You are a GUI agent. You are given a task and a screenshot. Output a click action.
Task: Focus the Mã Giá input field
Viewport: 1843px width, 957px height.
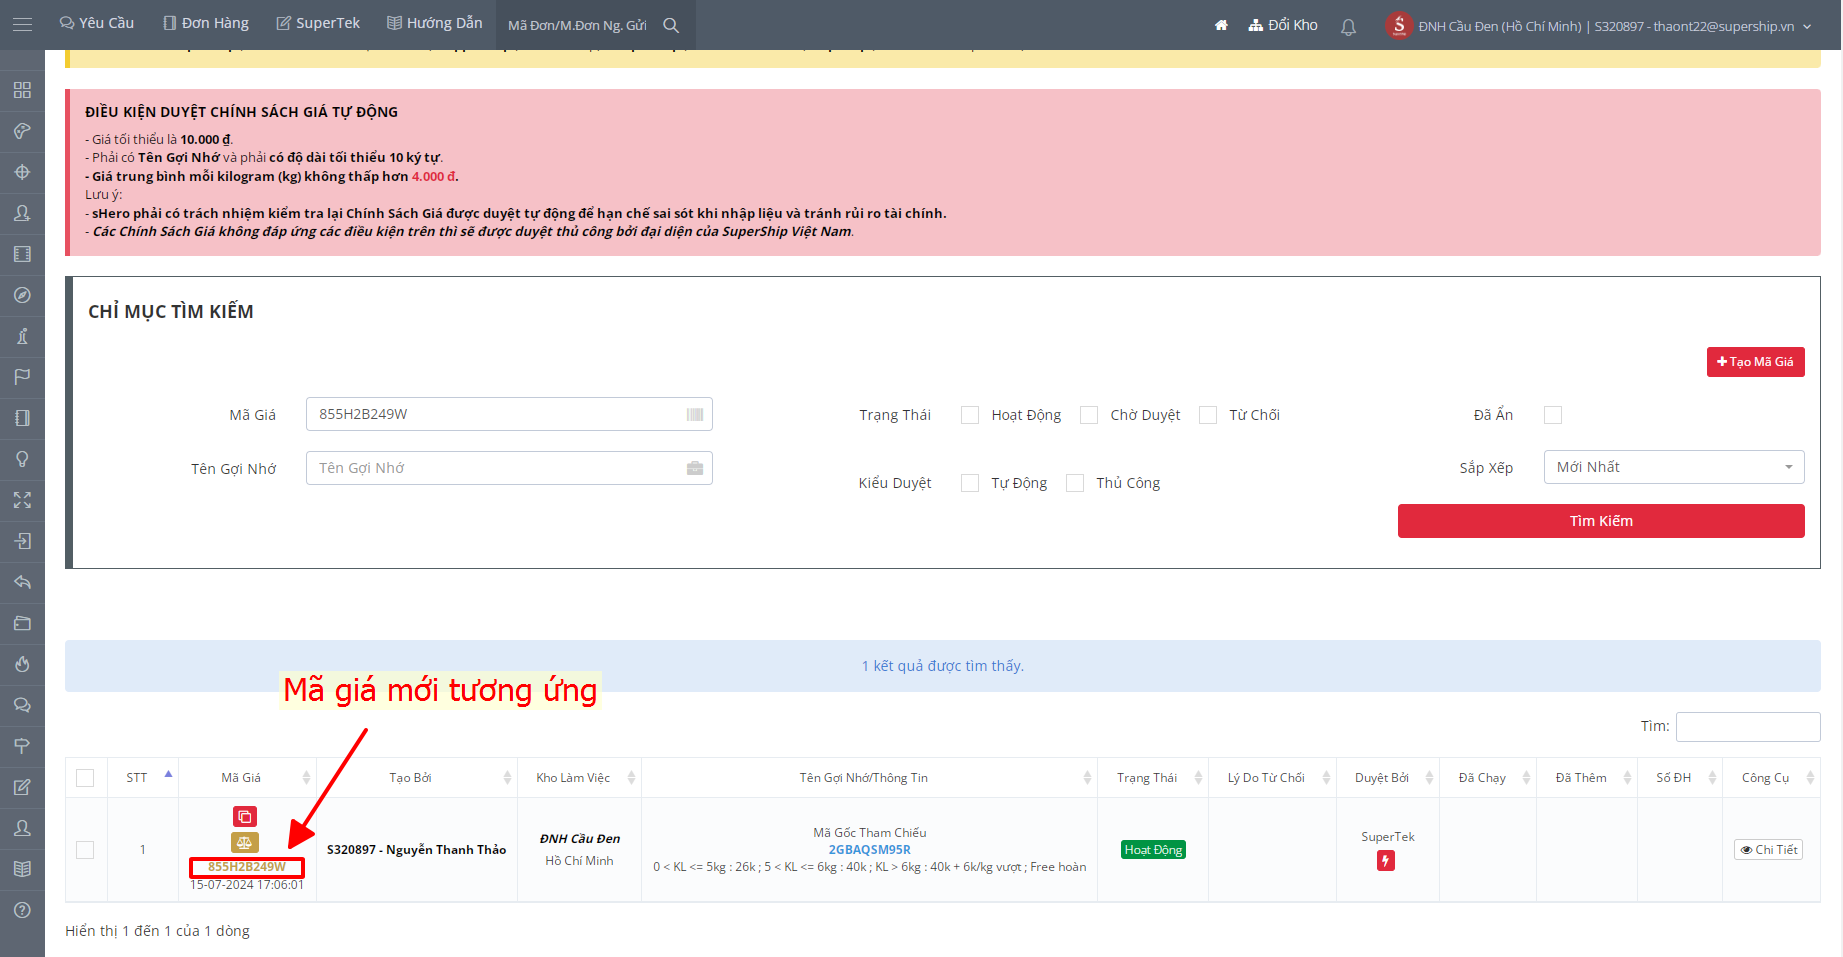(509, 414)
